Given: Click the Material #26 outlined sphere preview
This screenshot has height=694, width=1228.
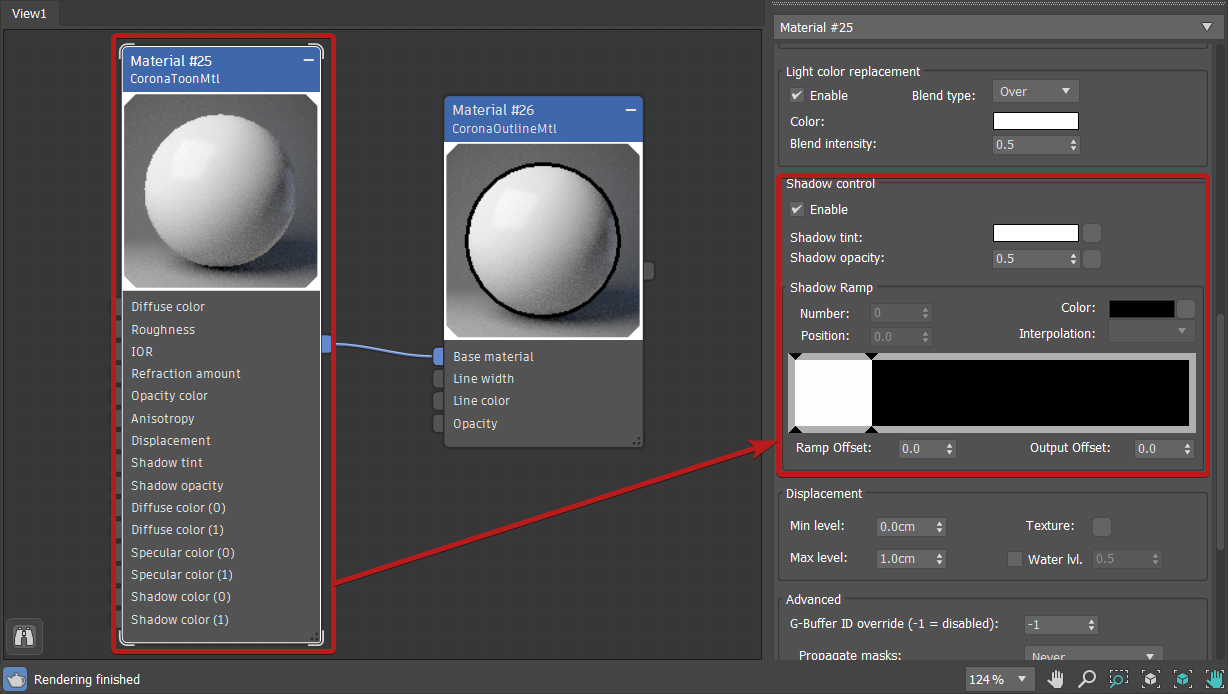Looking at the screenshot, I should [x=543, y=240].
